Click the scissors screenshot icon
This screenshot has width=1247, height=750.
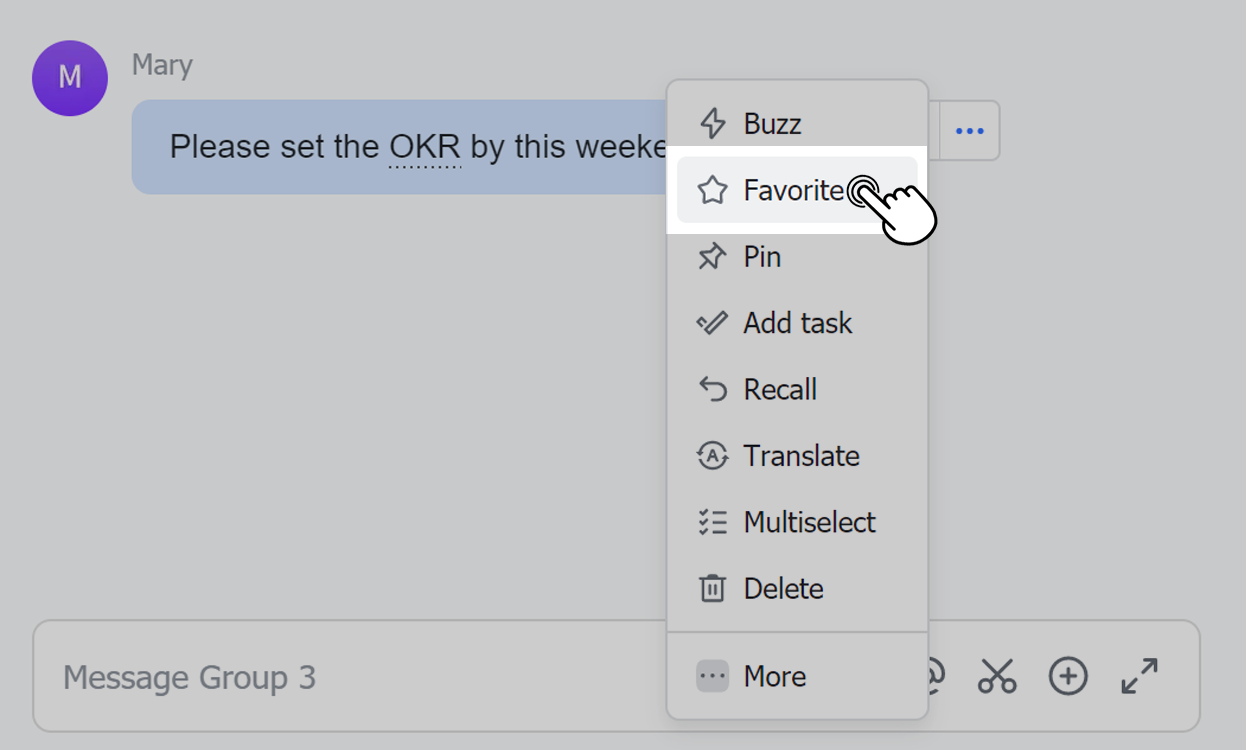997,677
